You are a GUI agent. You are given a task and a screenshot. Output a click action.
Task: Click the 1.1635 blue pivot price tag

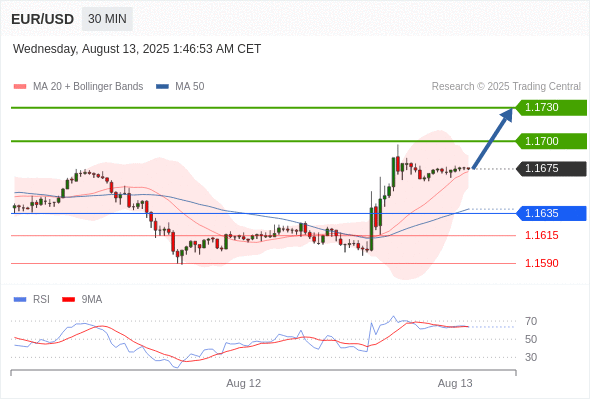pyautogui.click(x=551, y=213)
